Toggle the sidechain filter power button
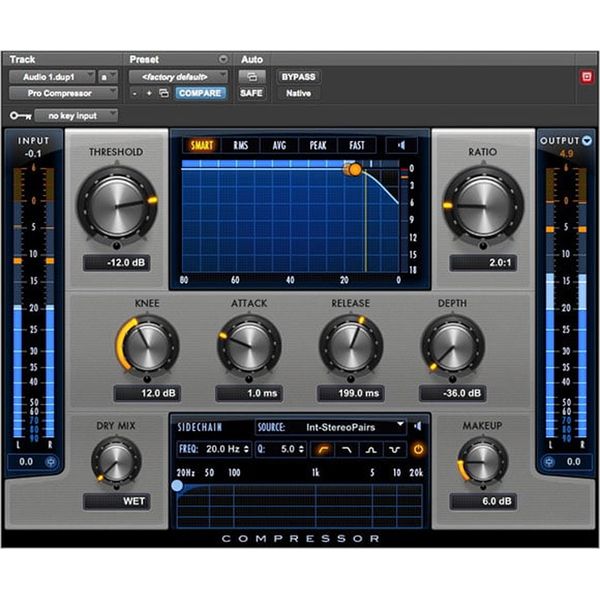Screen dimensions: 600x600 [418, 449]
